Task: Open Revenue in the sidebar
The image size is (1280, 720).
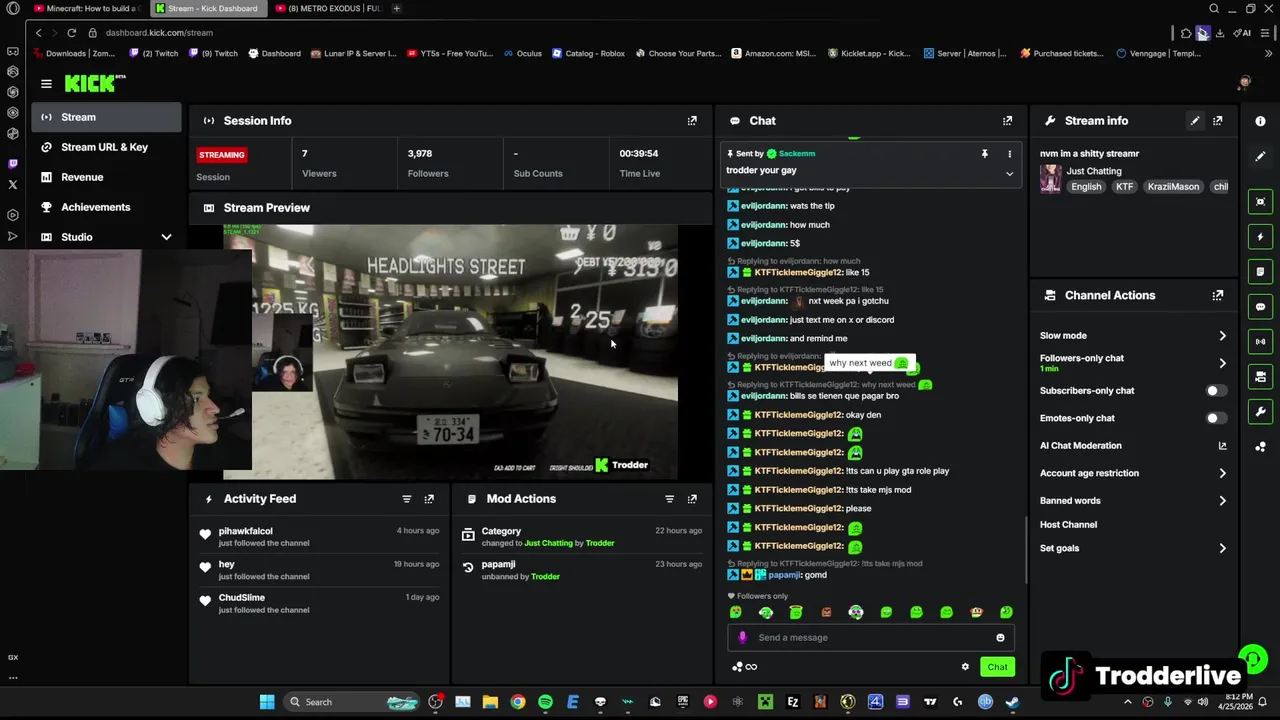Action: 106,177
